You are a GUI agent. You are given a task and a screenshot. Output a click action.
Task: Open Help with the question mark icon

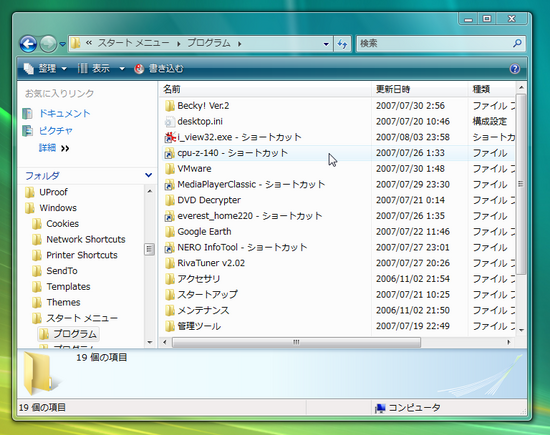pyautogui.click(x=515, y=68)
